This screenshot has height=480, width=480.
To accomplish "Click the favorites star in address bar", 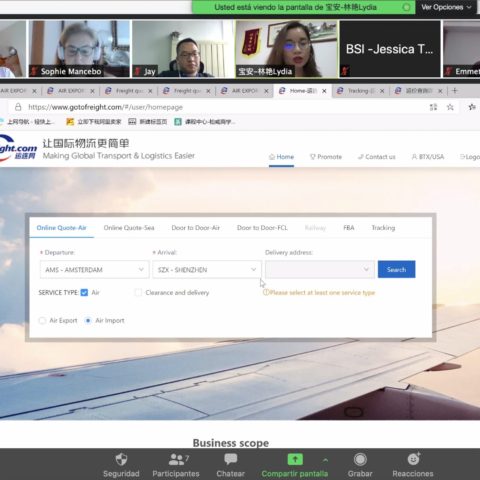I will (450, 107).
